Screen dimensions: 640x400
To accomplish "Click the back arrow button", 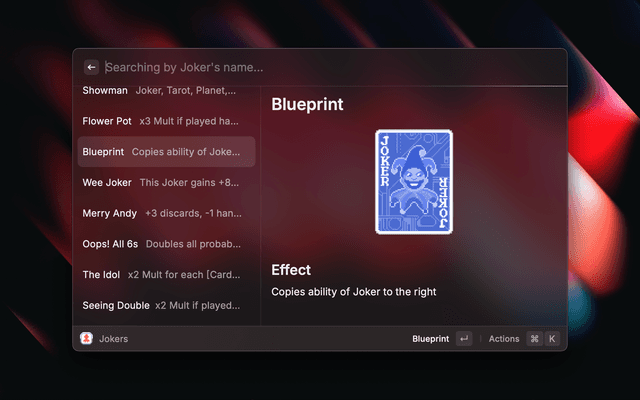I will (x=91, y=67).
